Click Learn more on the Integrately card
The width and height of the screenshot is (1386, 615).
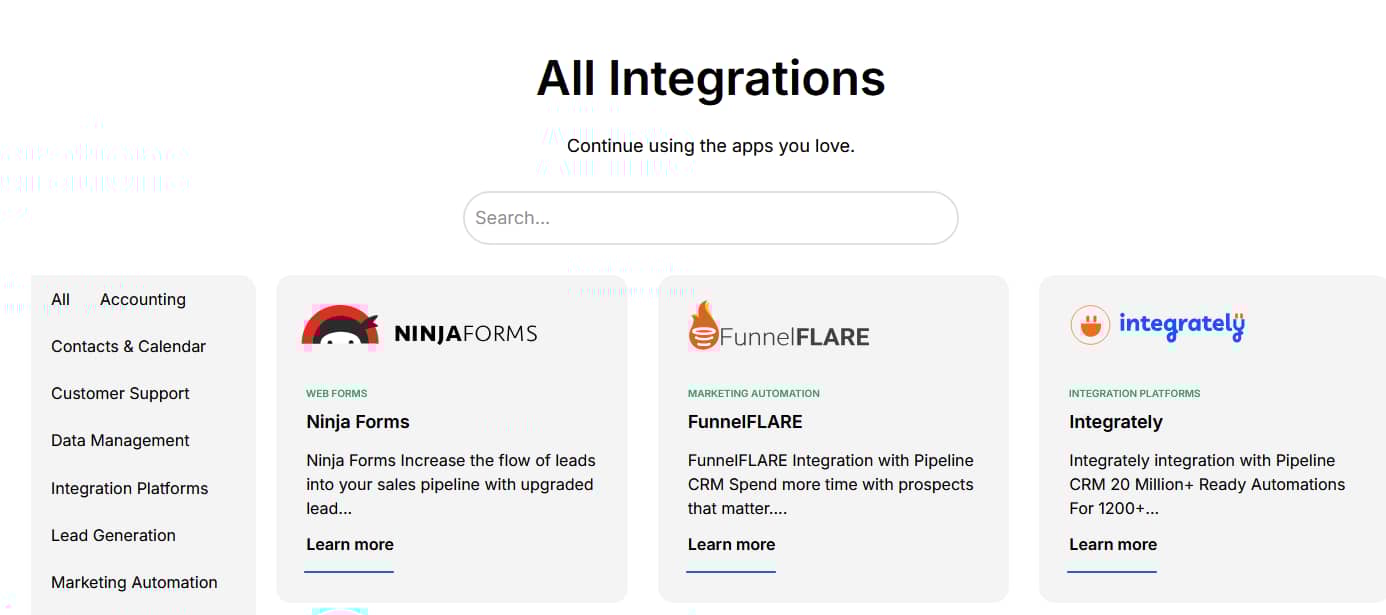[x=1112, y=544]
